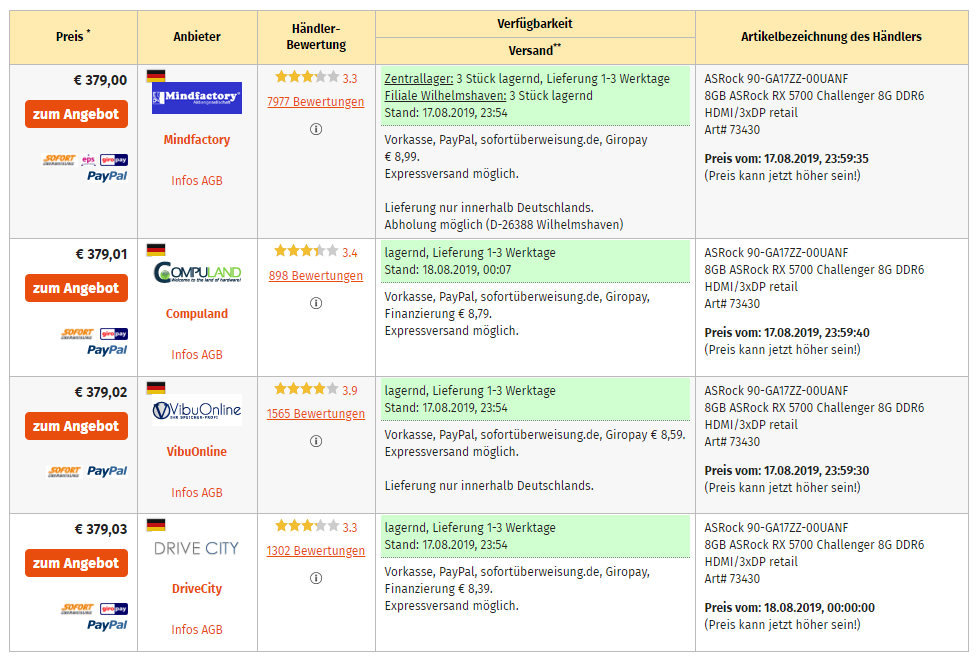Click the Verfügbarkeit column header
978x660 pixels.
pos(535,24)
